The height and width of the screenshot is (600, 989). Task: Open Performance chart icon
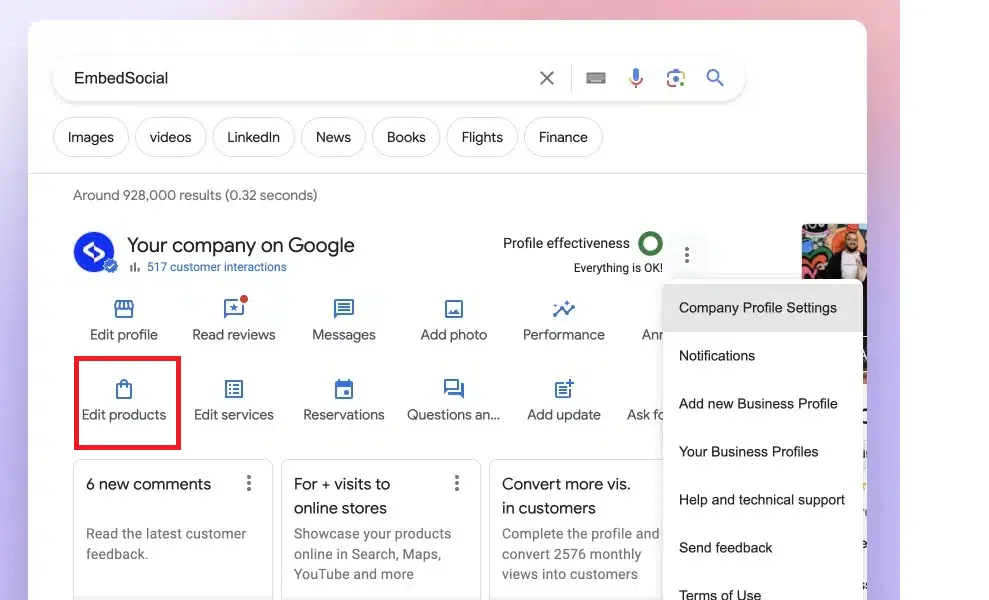[x=564, y=309]
